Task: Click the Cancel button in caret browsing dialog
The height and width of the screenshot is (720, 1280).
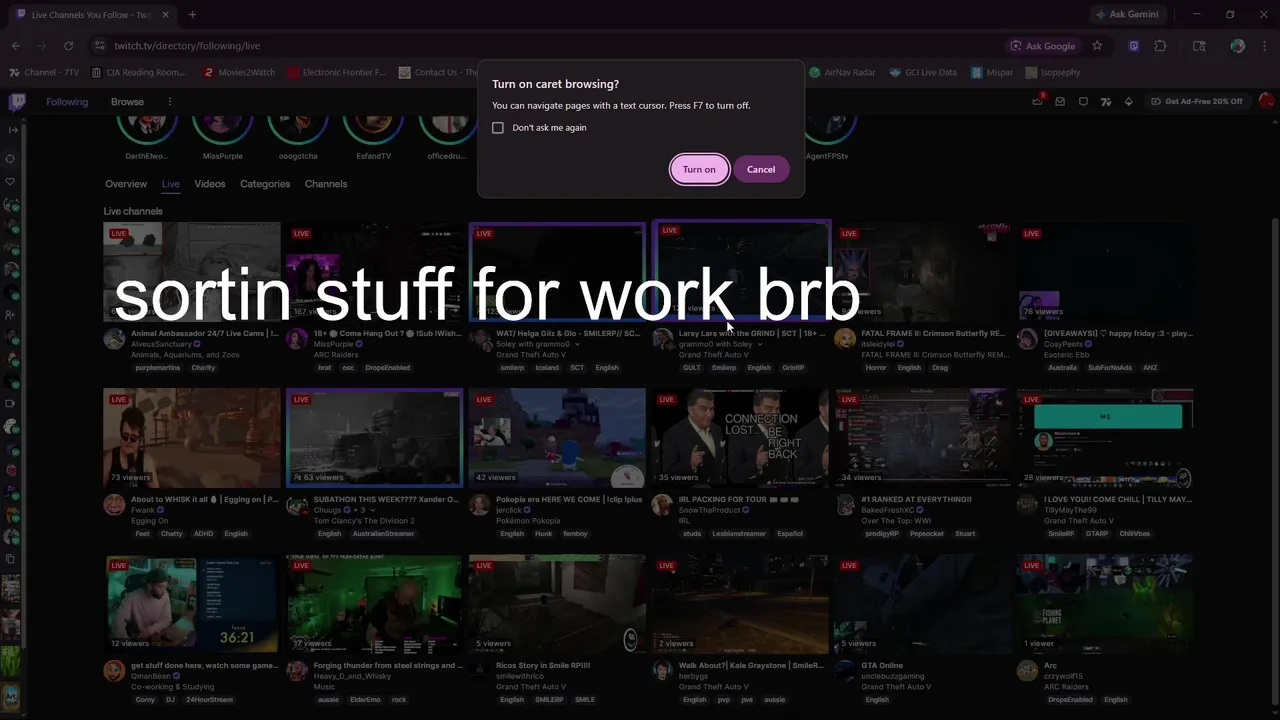Action: click(761, 169)
